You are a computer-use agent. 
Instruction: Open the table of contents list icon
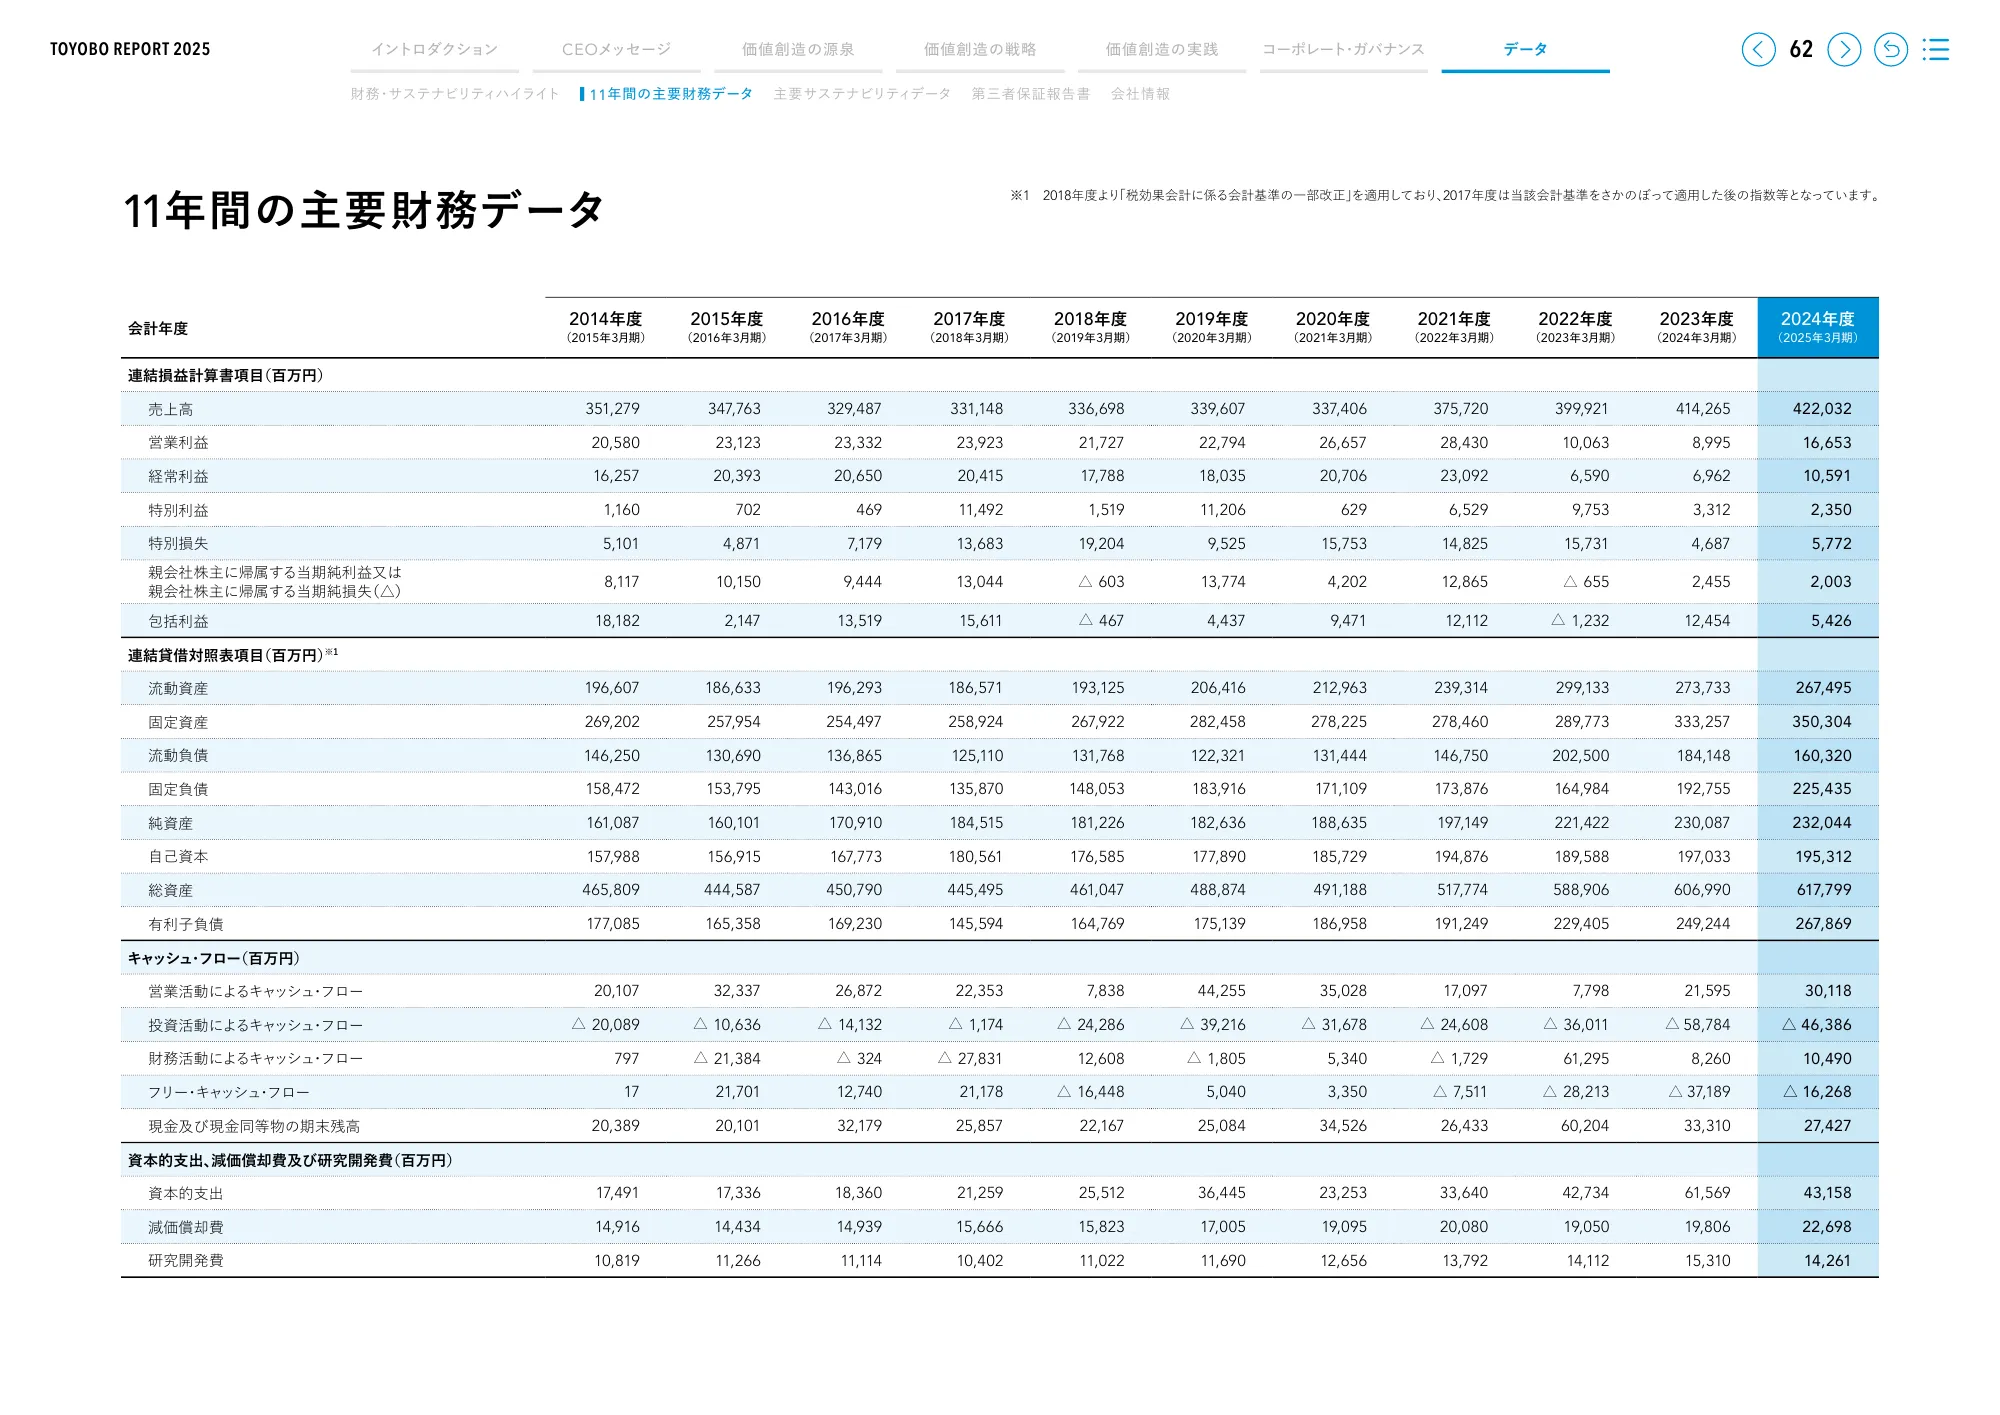point(1936,49)
